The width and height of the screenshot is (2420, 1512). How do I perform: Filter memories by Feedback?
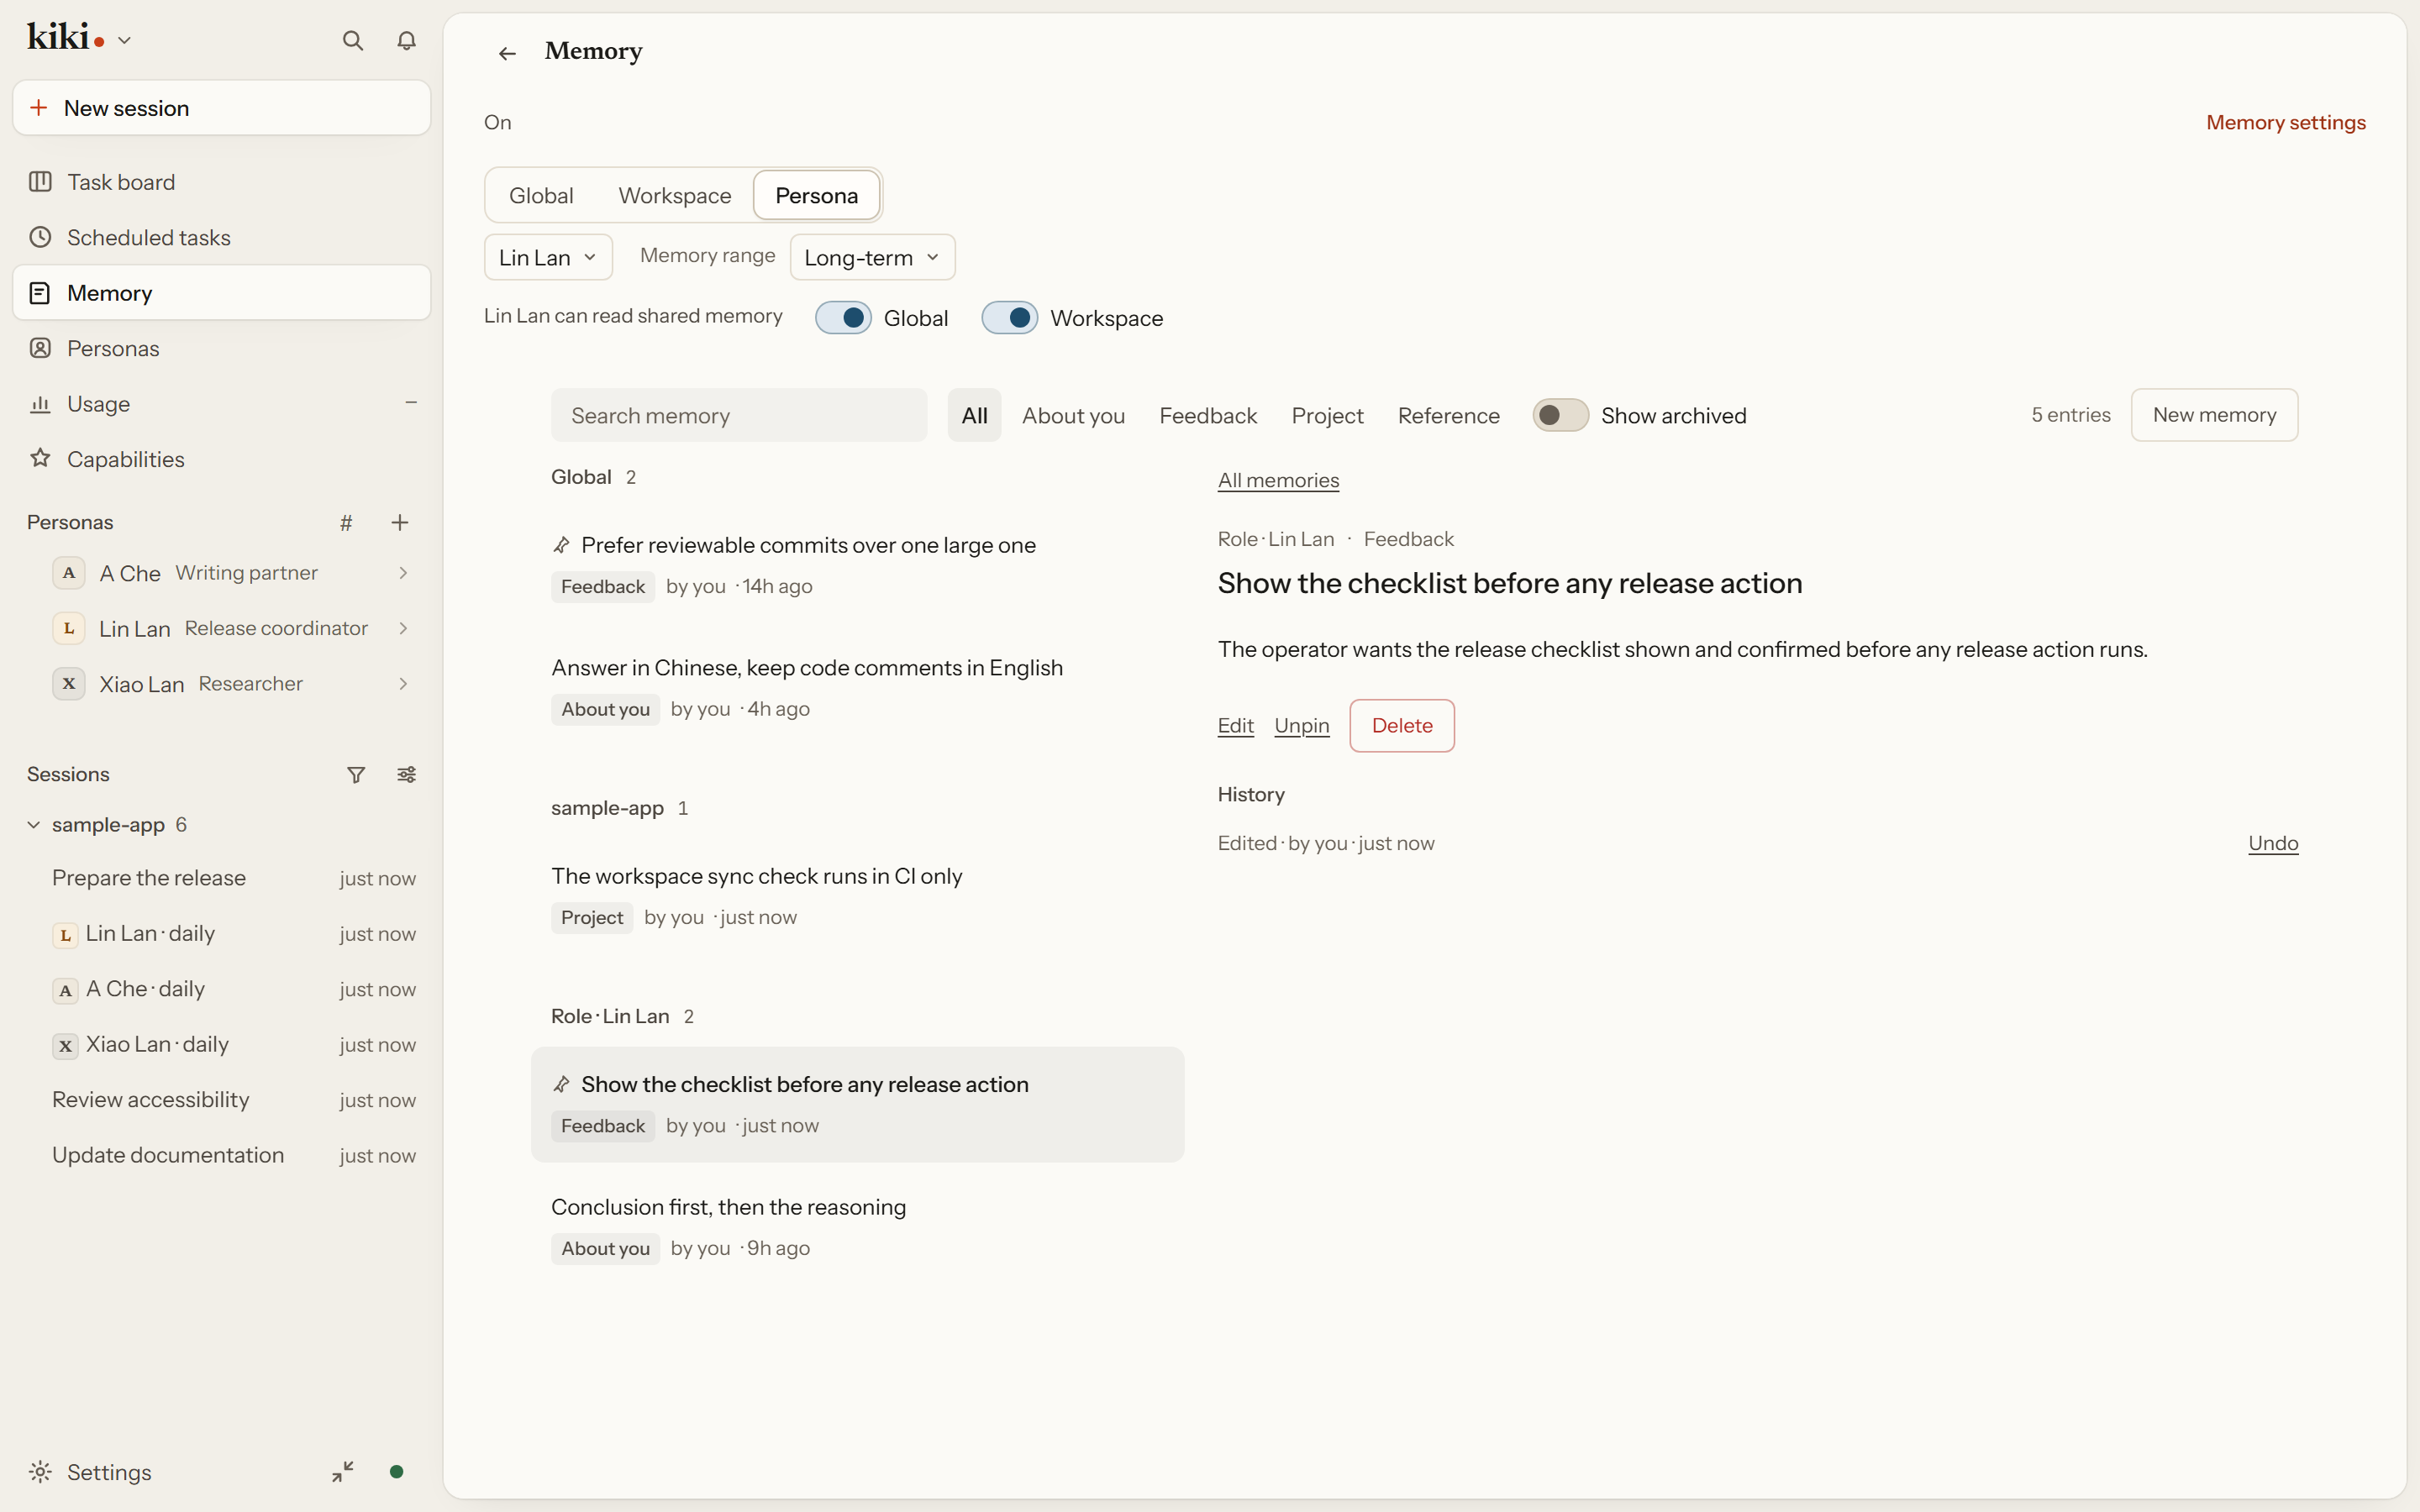pyautogui.click(x=1208, y=415)
